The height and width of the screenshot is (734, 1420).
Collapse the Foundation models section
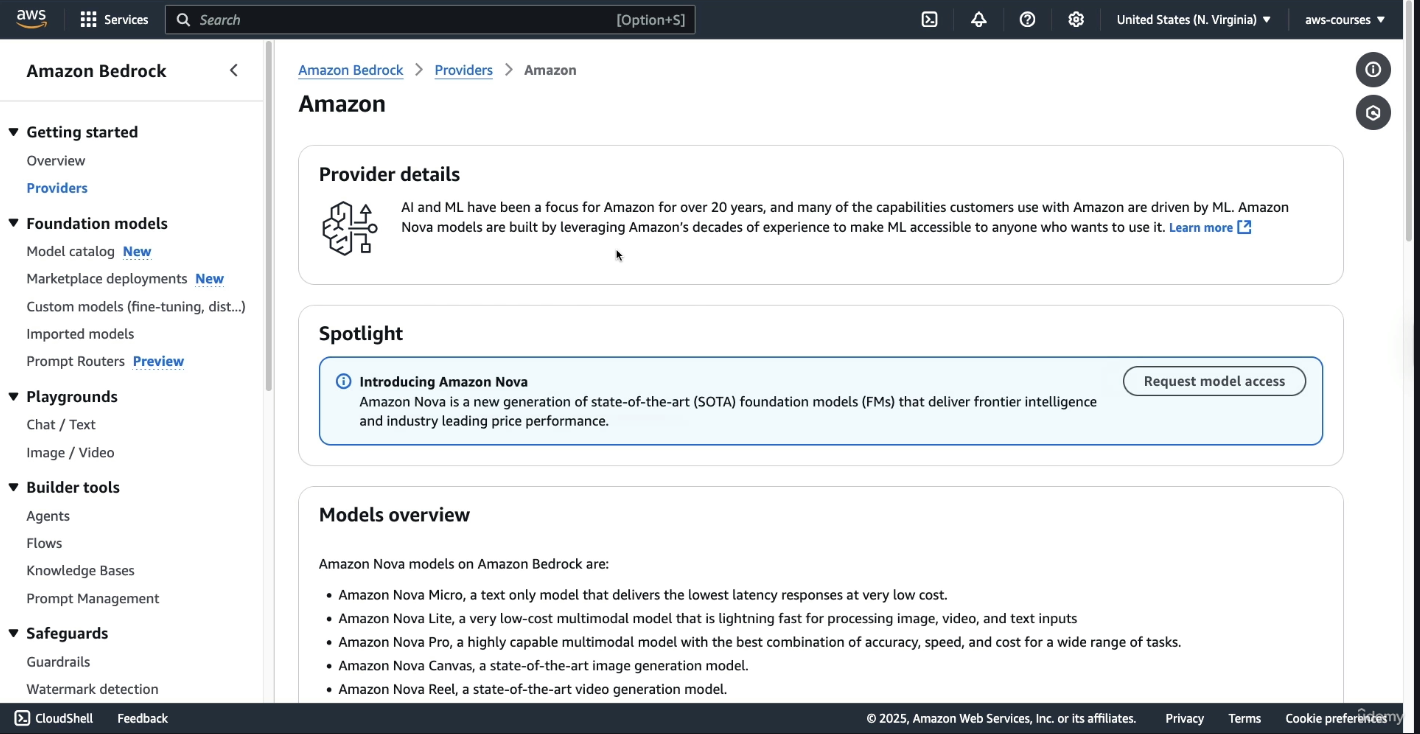(14, 223)
